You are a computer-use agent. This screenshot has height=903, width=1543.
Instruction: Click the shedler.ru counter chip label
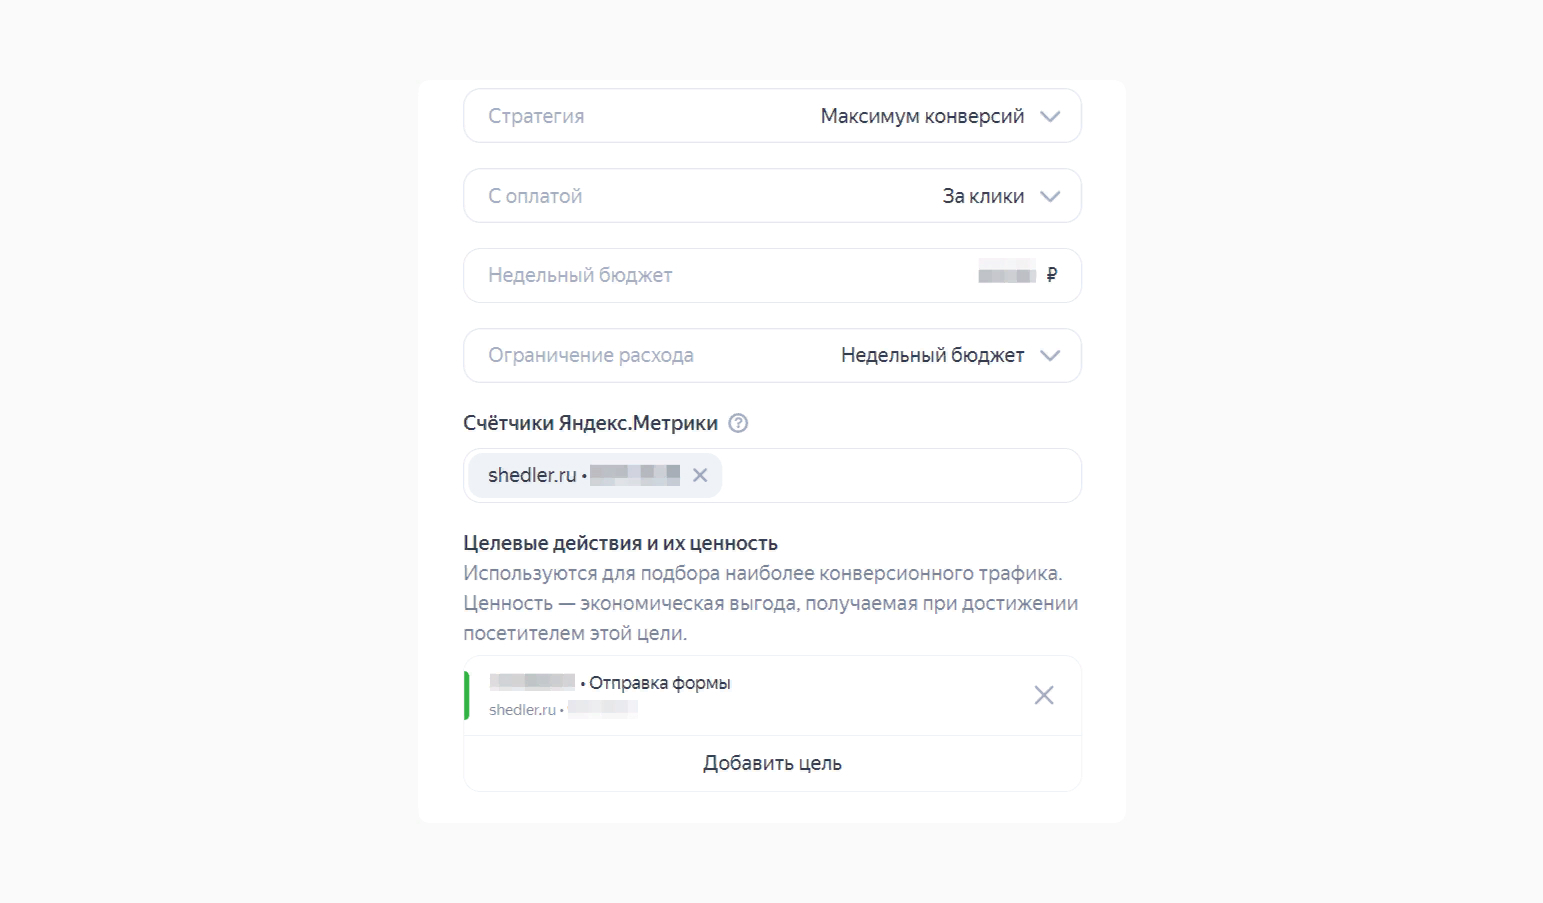coord(532,475)
